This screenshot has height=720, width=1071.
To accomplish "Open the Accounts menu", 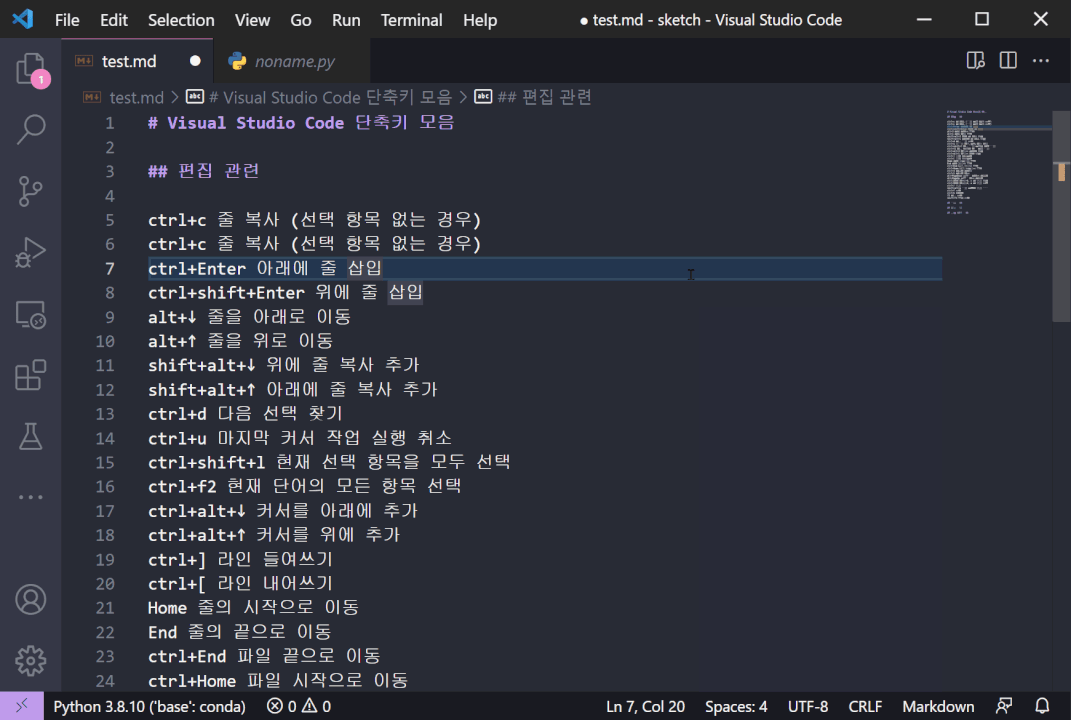I will tap(31, 599).
